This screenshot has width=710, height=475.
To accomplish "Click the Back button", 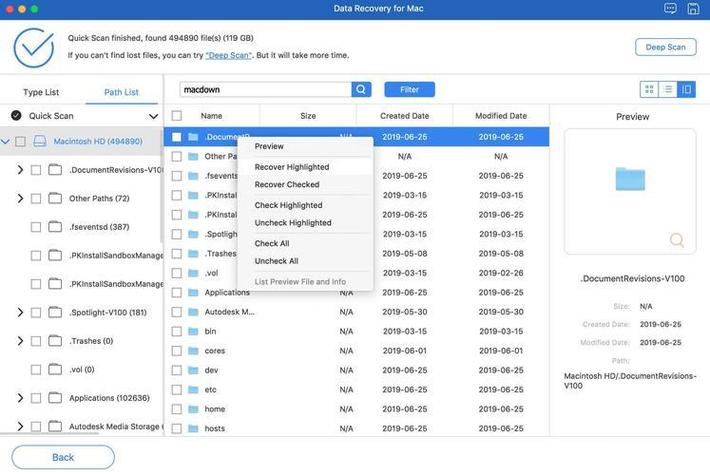I will [x=63, y=457].
